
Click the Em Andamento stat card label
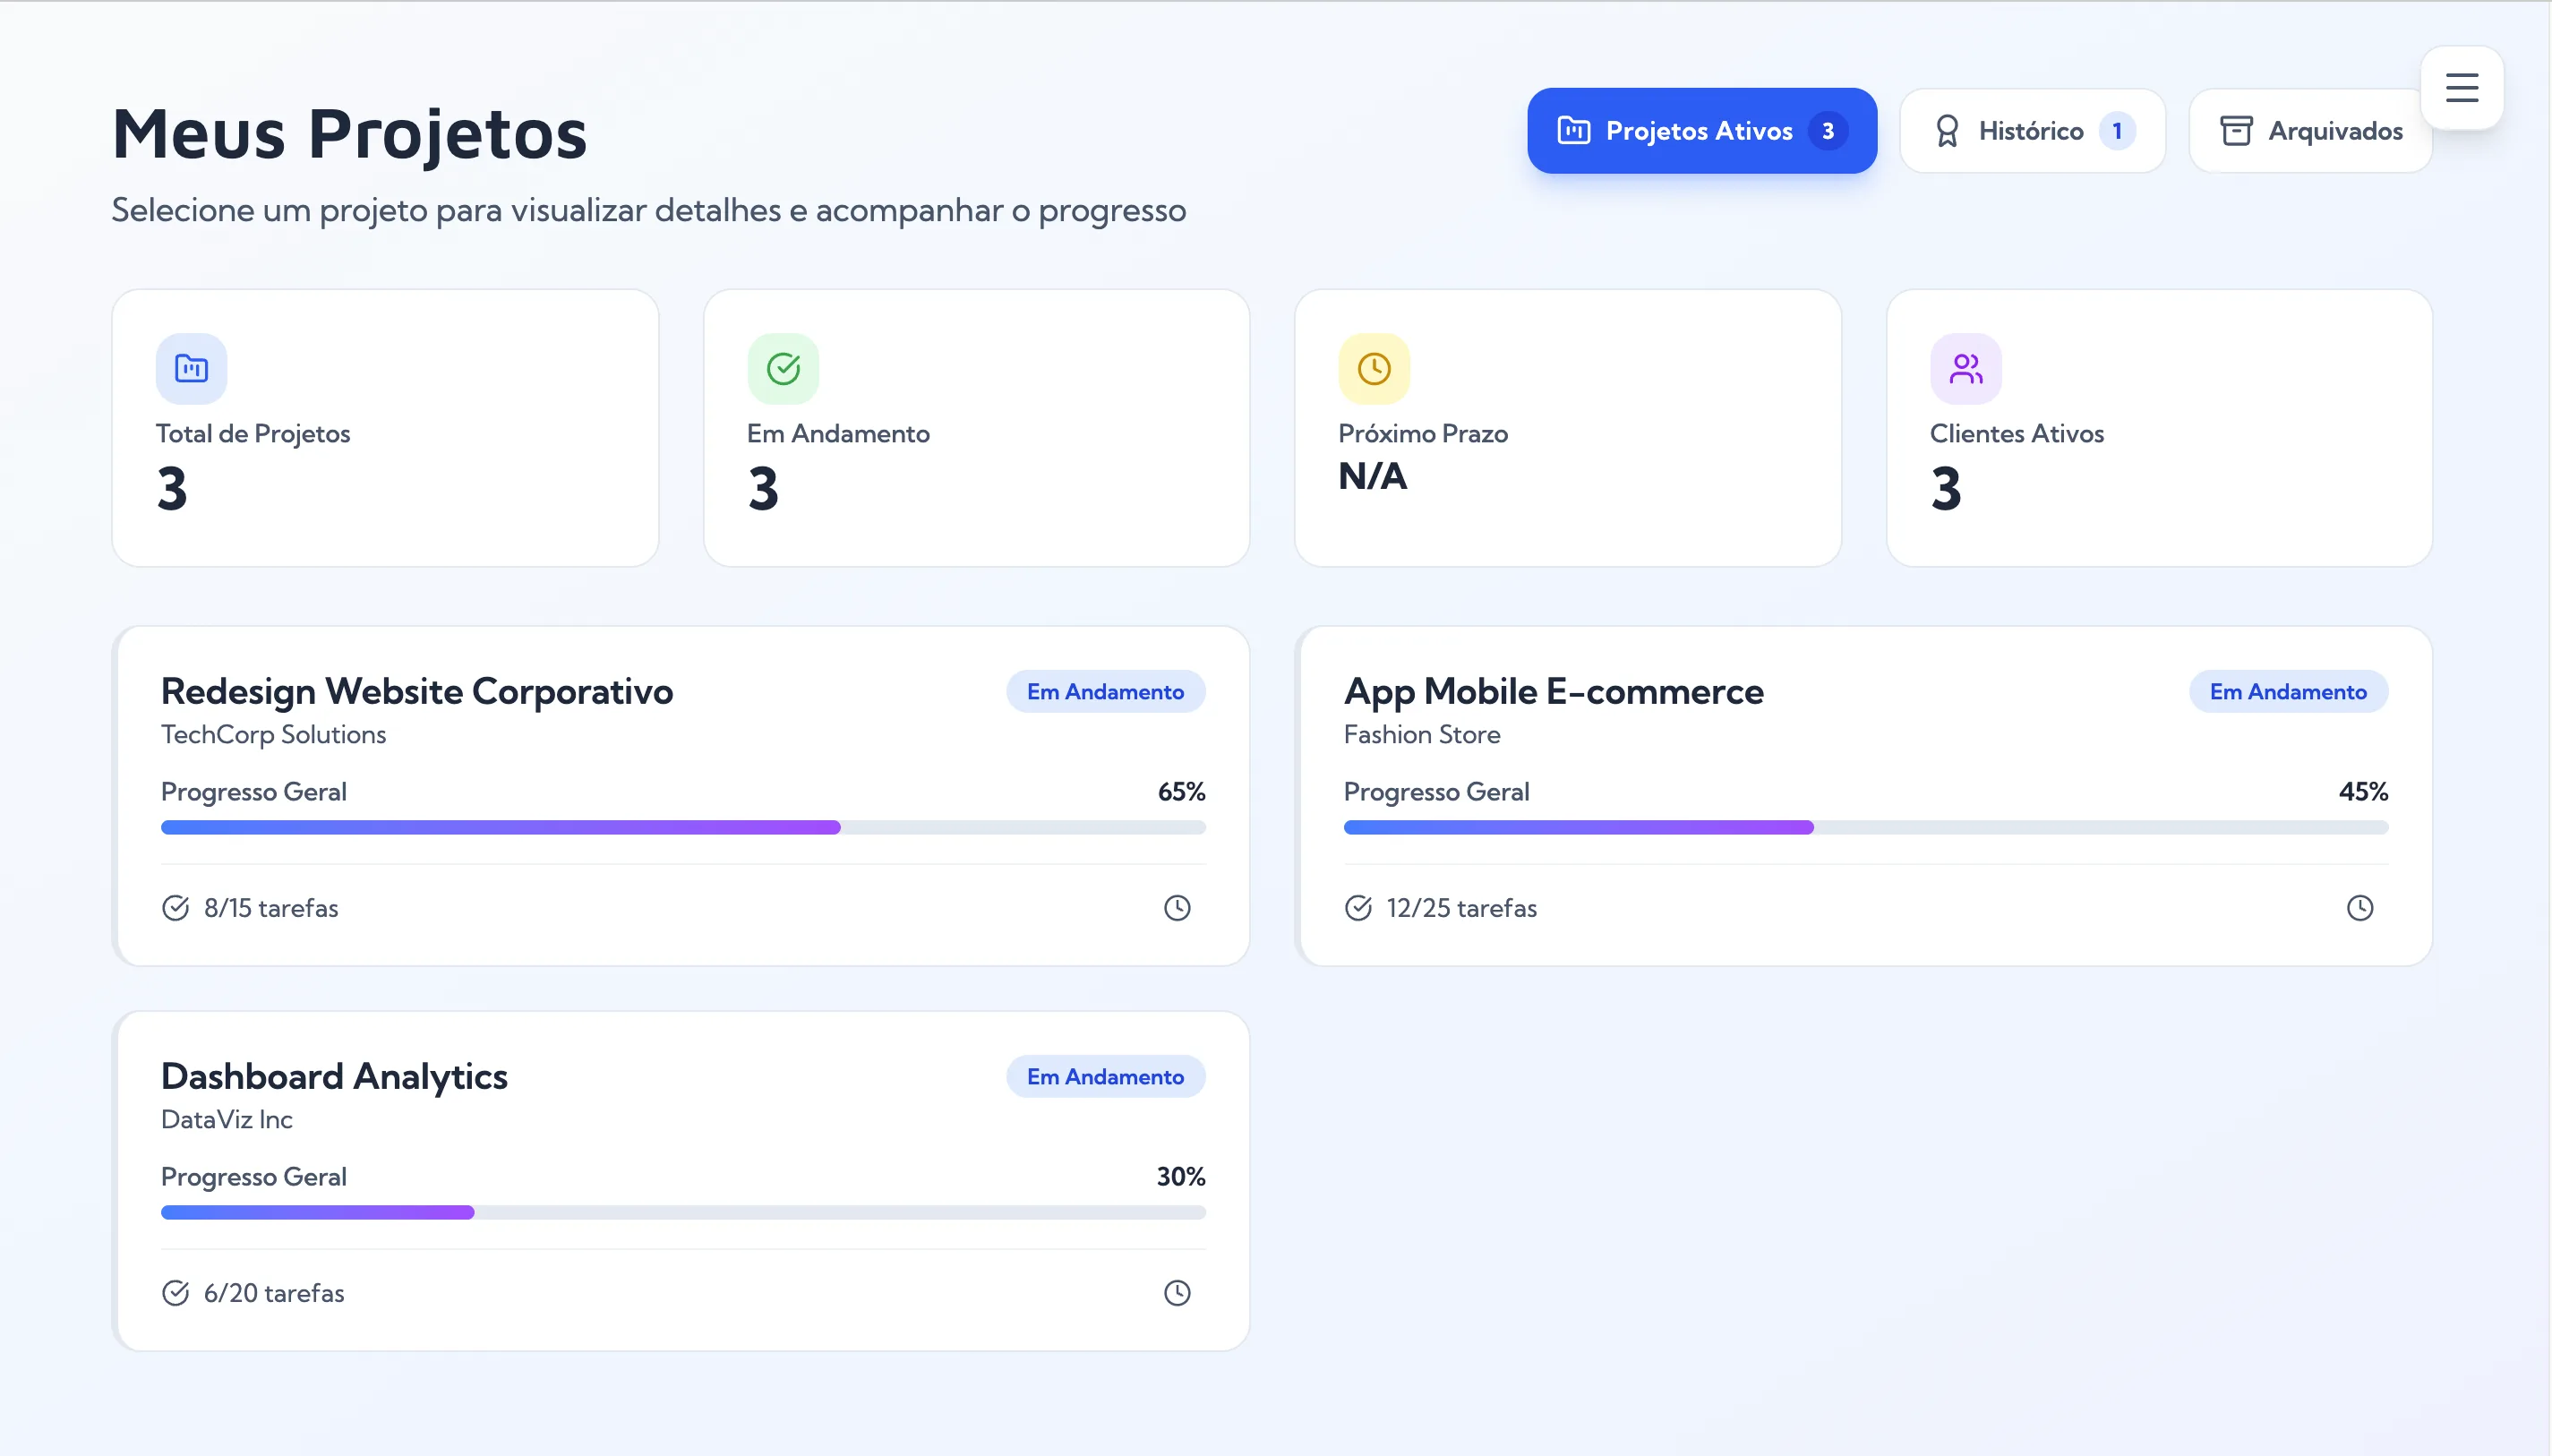click(838, 434)
